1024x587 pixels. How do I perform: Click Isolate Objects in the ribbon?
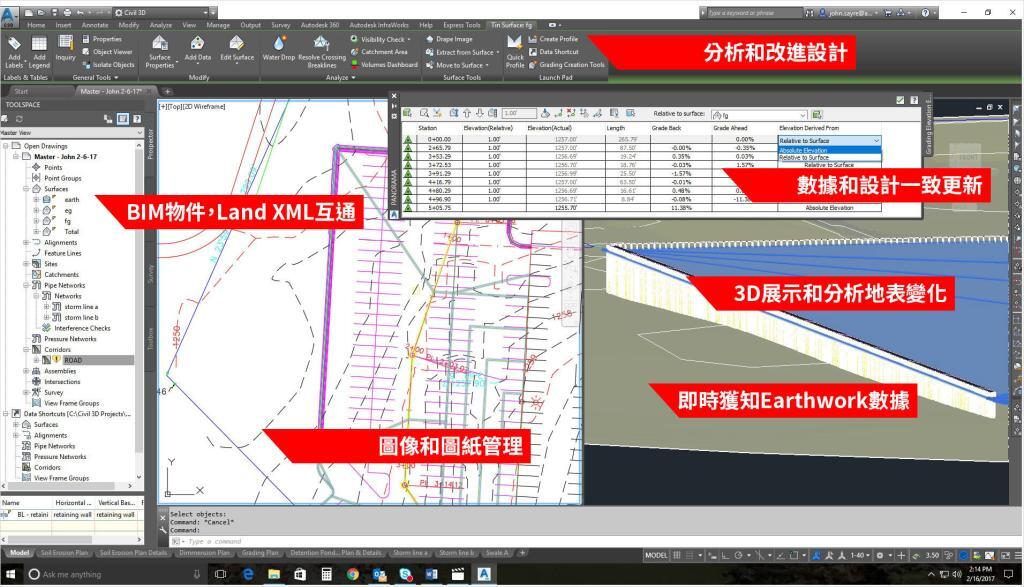(108, 65)
